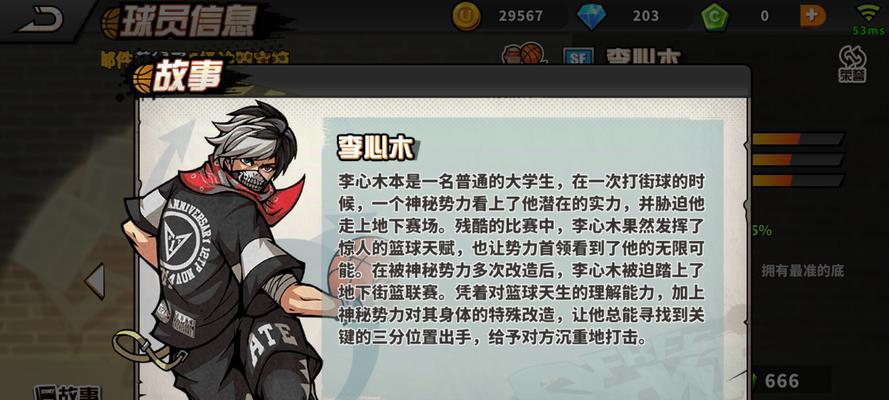Tap the coin balance 29567
Image resolution: width=889 pixels, height=400 pixels.
(x=520, y=16)
